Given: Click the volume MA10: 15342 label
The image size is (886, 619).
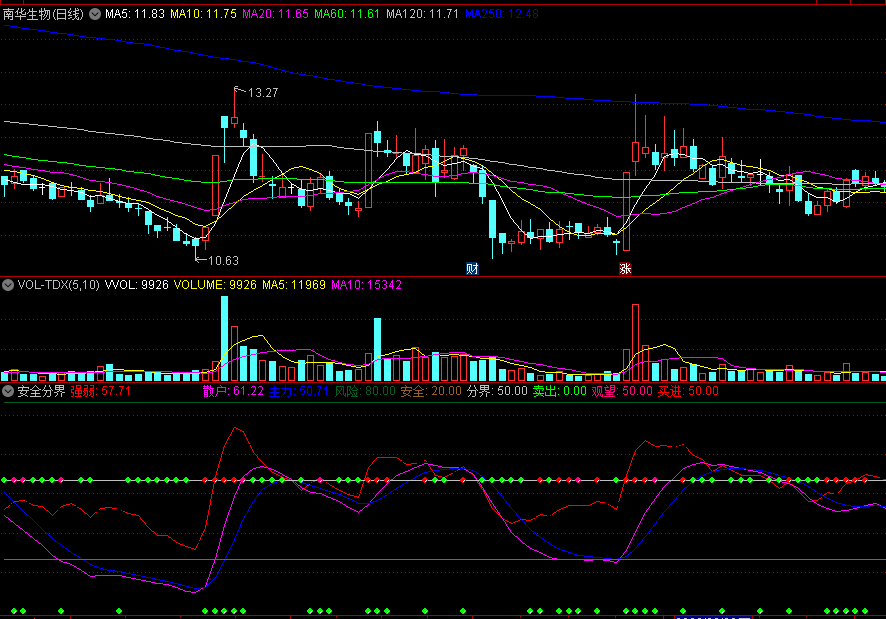Looking at the screenshot, I should (366, 285).
